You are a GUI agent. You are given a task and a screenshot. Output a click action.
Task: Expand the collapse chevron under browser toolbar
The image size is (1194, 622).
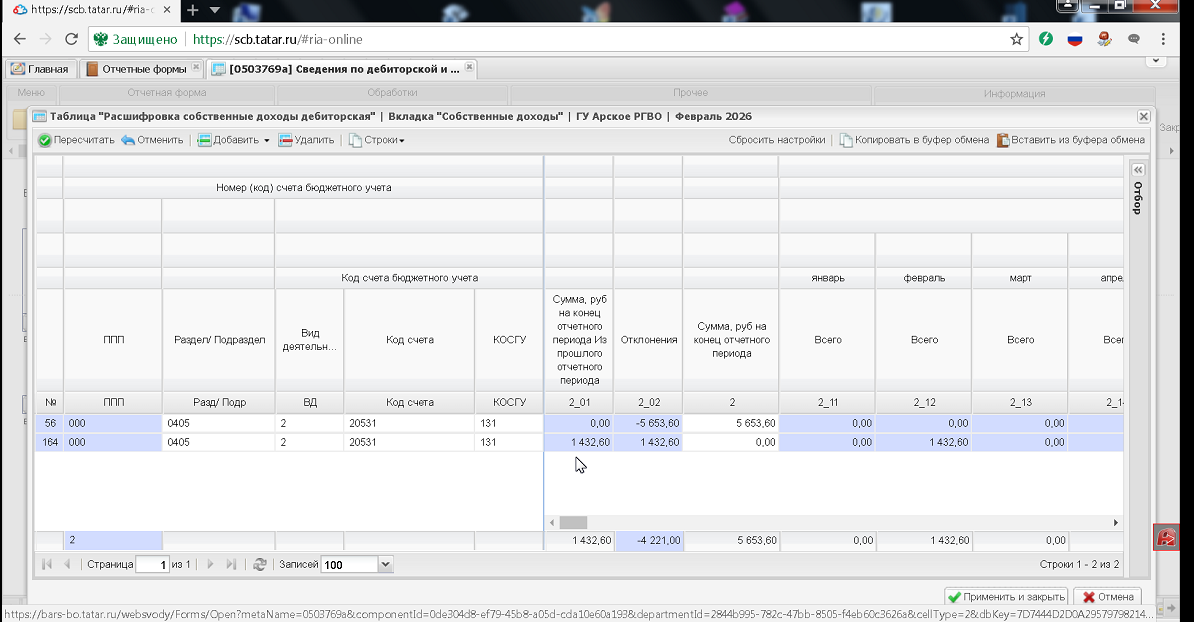(x=1156, y=60)
